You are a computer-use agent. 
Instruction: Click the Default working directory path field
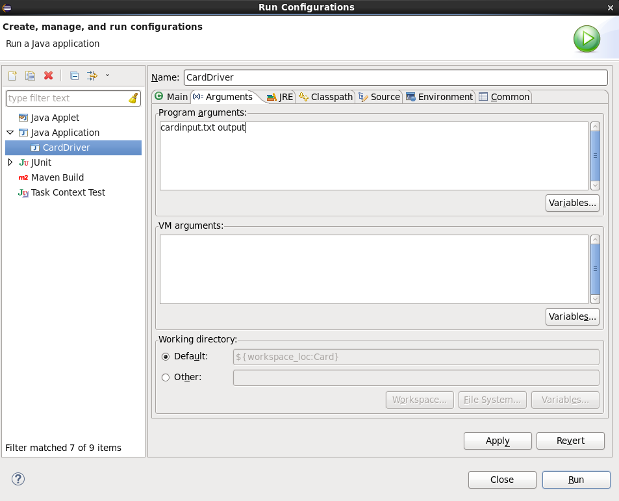[x=416, y=357]
